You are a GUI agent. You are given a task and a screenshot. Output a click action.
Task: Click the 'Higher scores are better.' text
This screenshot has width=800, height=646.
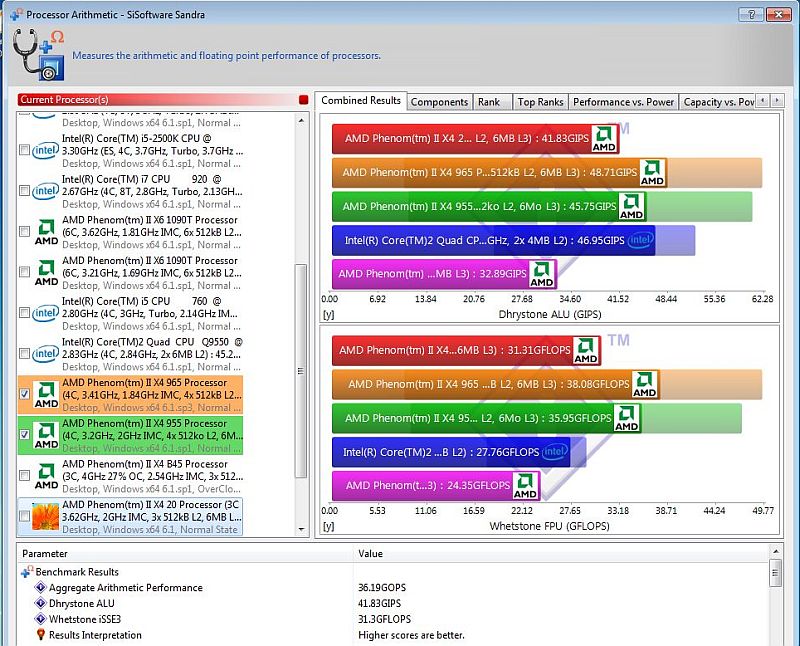(x=411, y=635)
